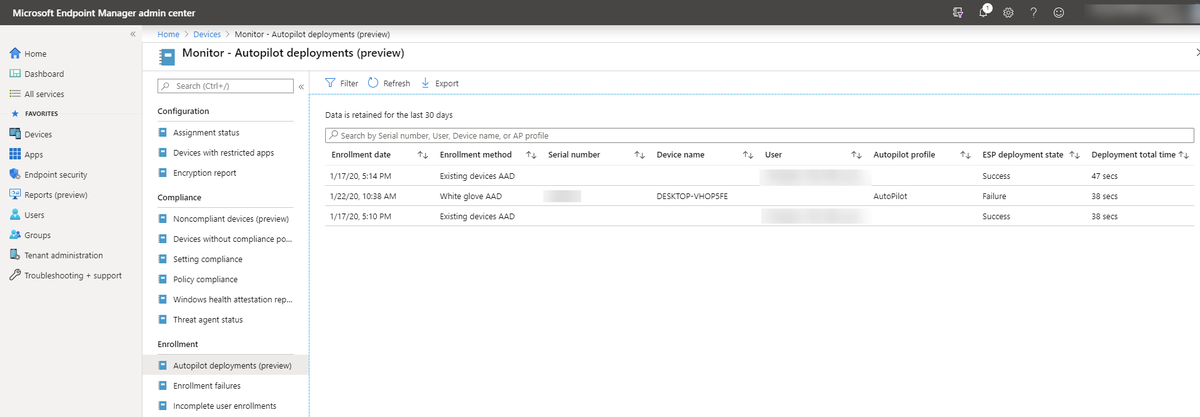Click the Dashboard icon in sidebar
Image resolution: width=1200 pixels, height=417 pixels.
14,74
